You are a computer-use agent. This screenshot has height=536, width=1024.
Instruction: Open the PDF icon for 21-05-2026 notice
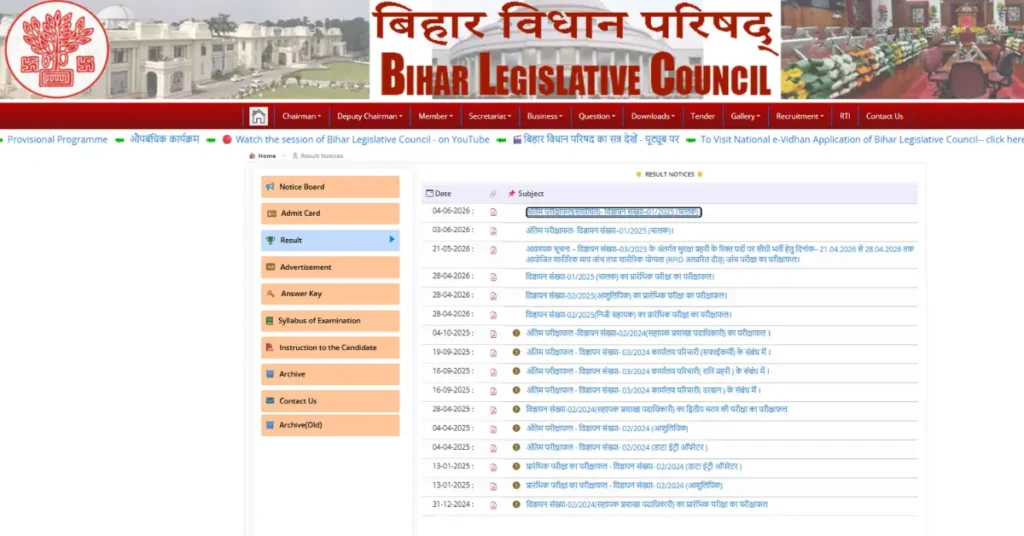pyautogui.click(x=493, y=250)
